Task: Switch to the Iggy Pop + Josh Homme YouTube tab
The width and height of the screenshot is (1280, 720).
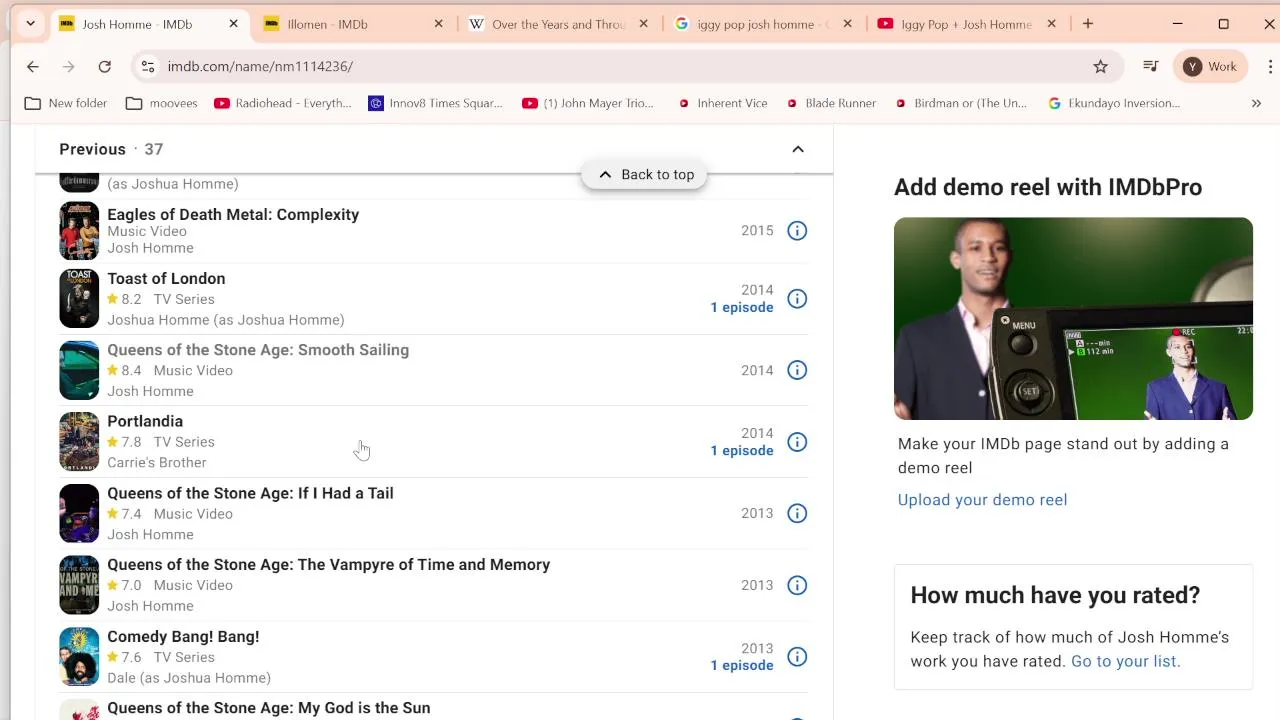Action: 965,24
